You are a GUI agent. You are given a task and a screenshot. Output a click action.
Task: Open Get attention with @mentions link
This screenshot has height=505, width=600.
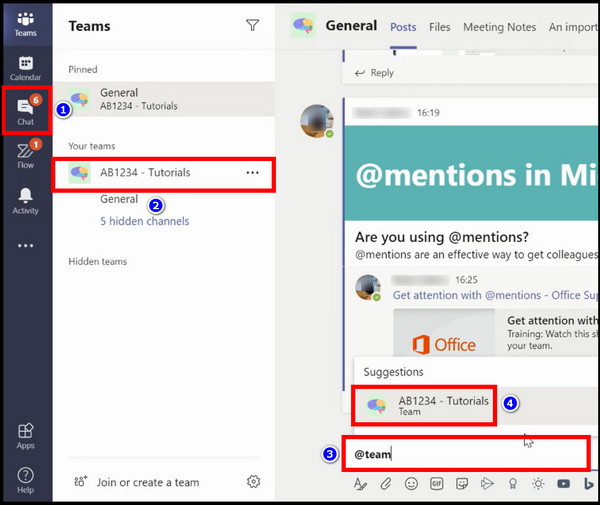[x=496, y=295]
